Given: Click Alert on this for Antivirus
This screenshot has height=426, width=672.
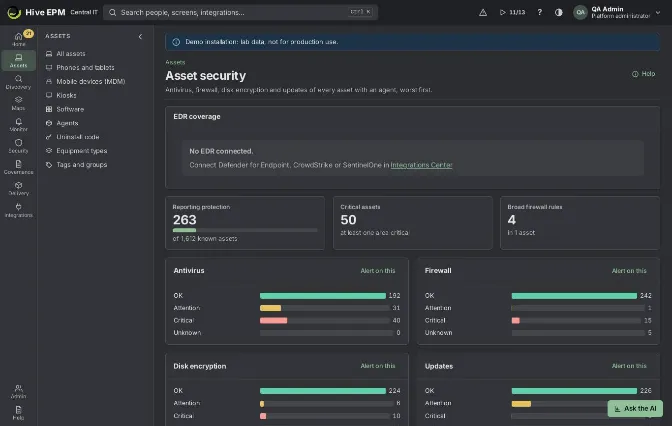Looking at the screenshot, I should point(378,271).
